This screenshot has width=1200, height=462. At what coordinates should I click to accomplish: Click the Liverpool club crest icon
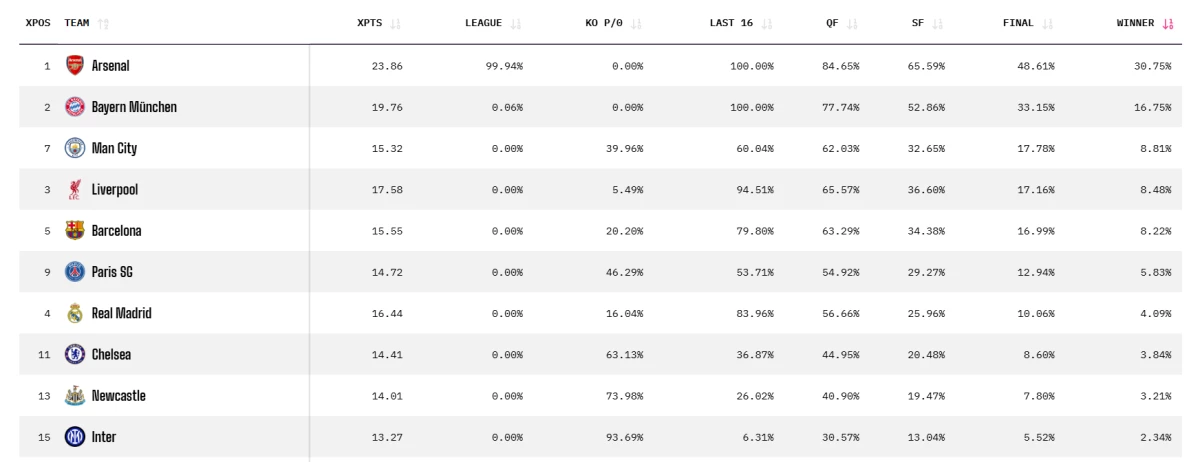point(75,189)
